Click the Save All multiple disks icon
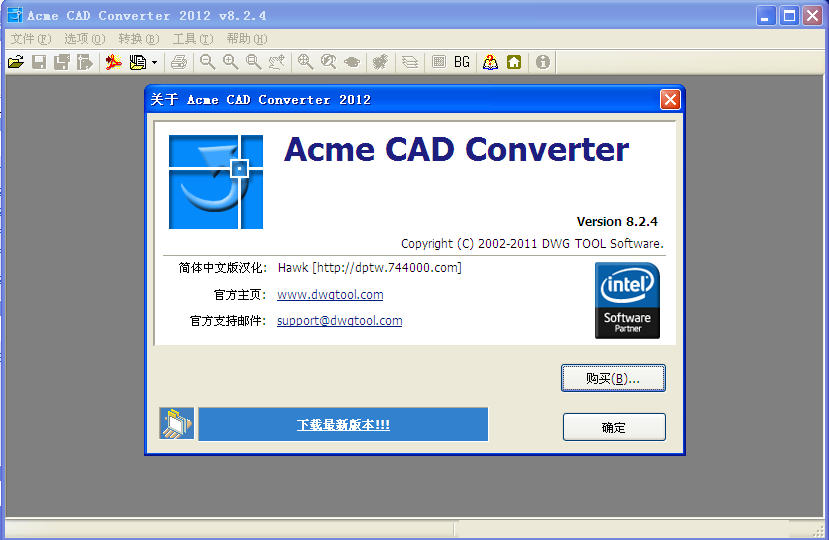 61,62
